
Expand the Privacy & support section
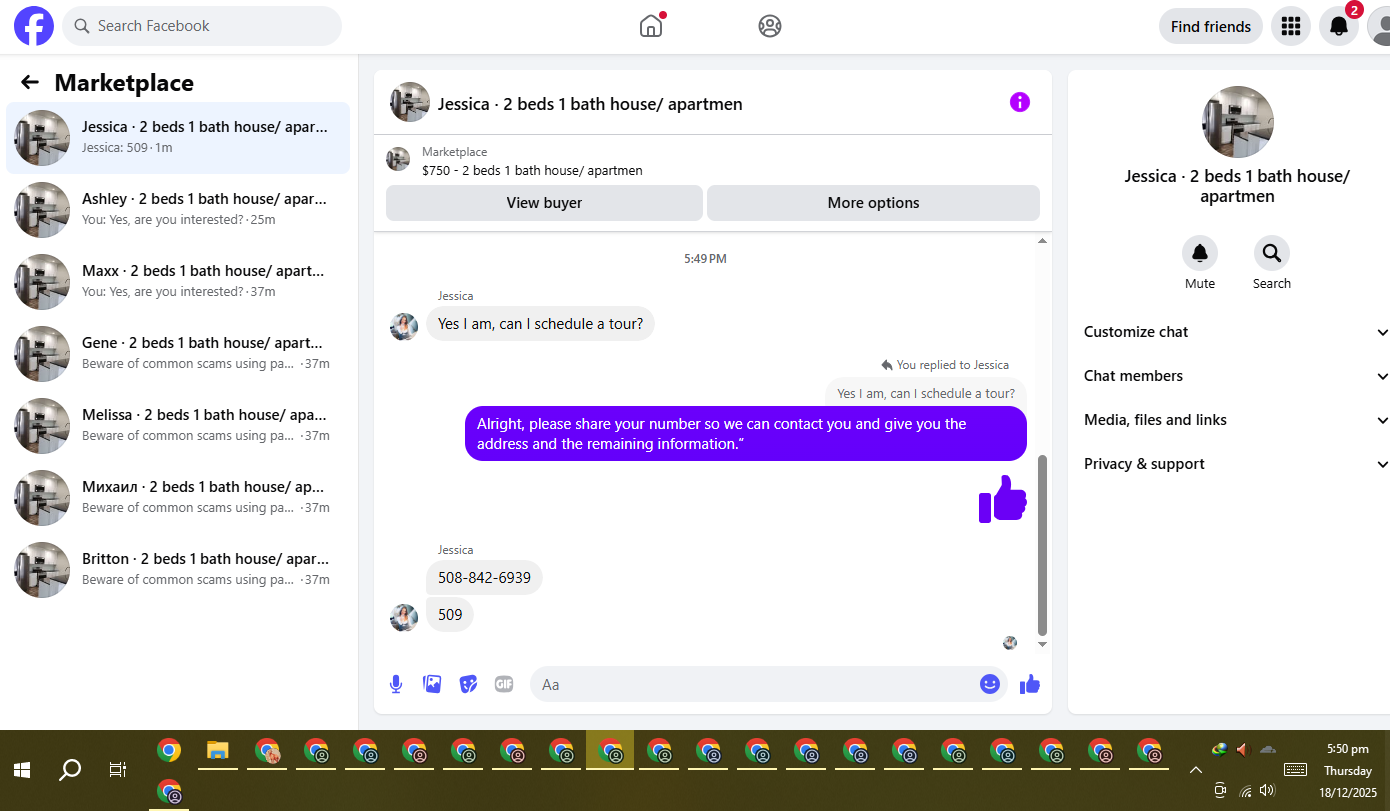click(x=1236, y=464)
